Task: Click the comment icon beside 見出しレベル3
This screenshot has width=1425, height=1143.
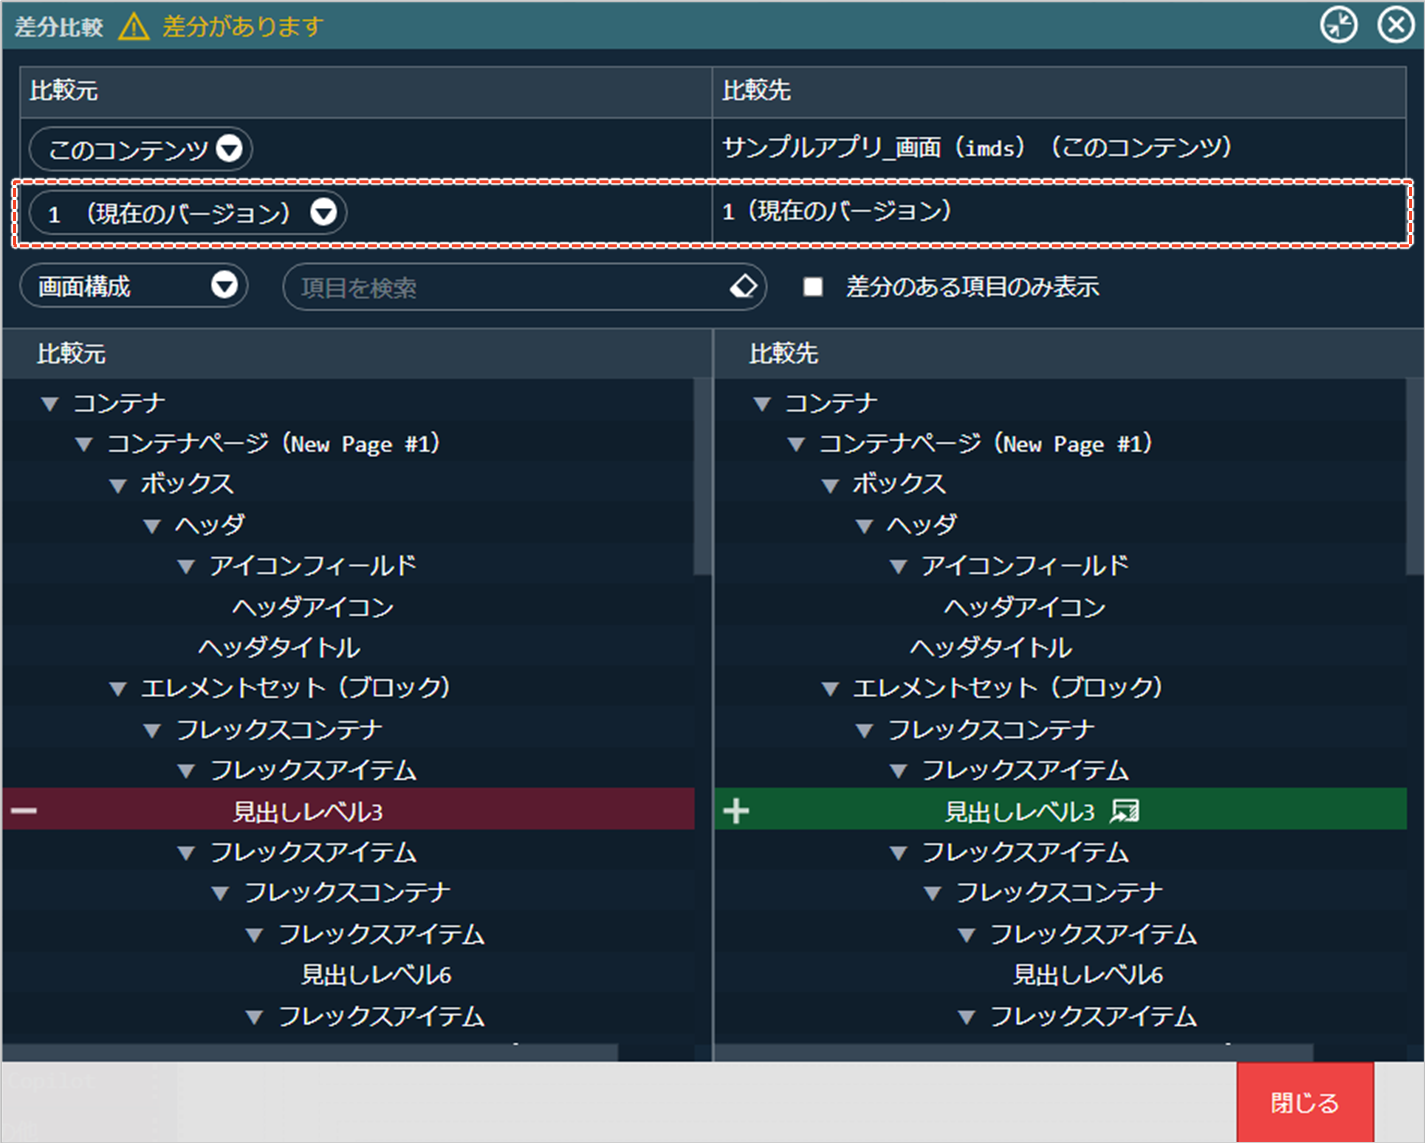Action: pyautogui.click(x=1125, y=810)
